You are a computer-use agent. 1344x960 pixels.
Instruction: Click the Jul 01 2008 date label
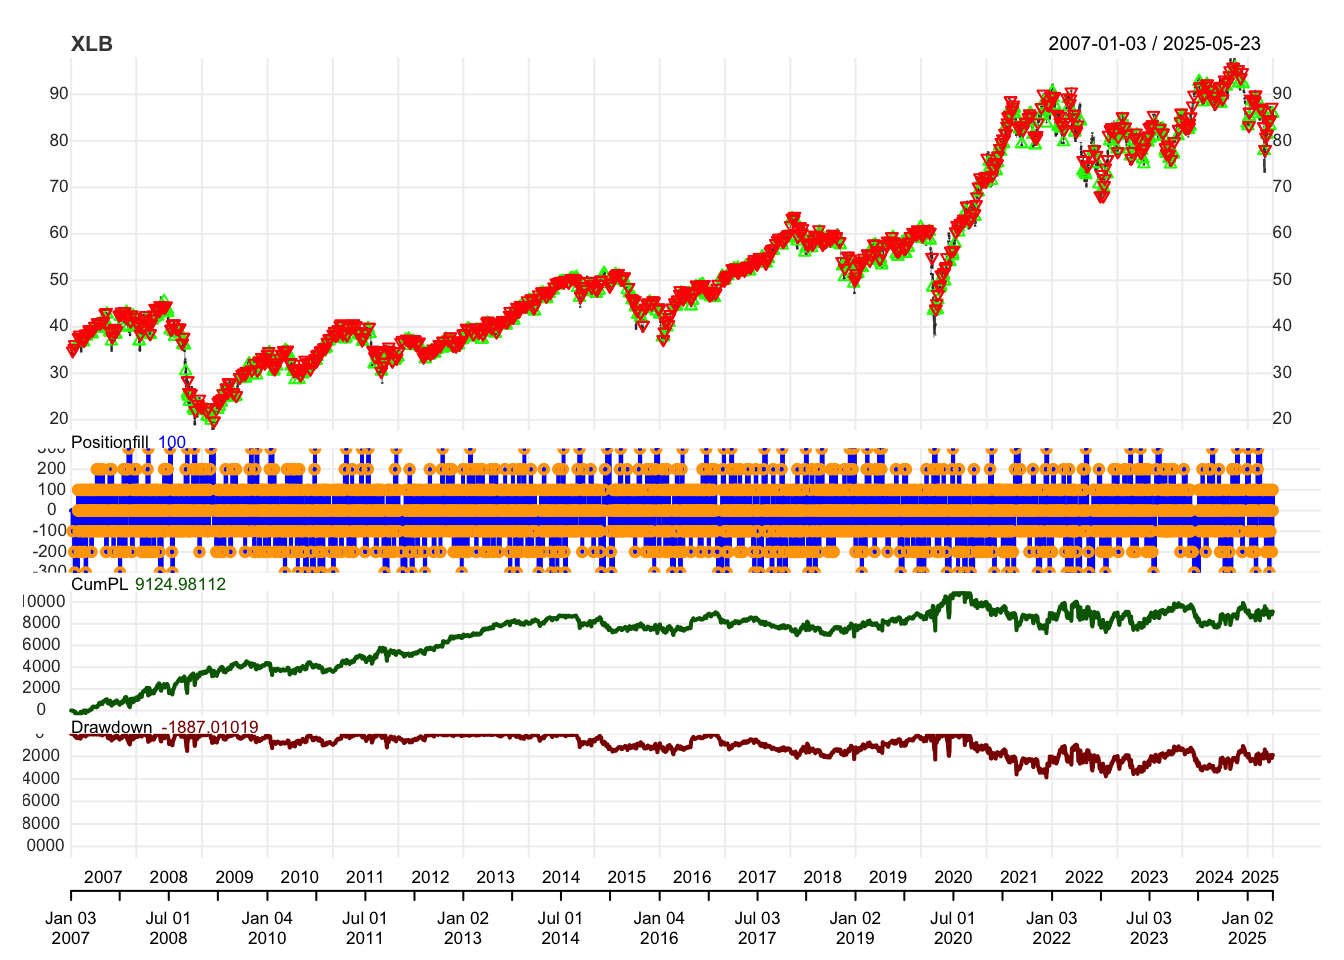tap(168, 928)
